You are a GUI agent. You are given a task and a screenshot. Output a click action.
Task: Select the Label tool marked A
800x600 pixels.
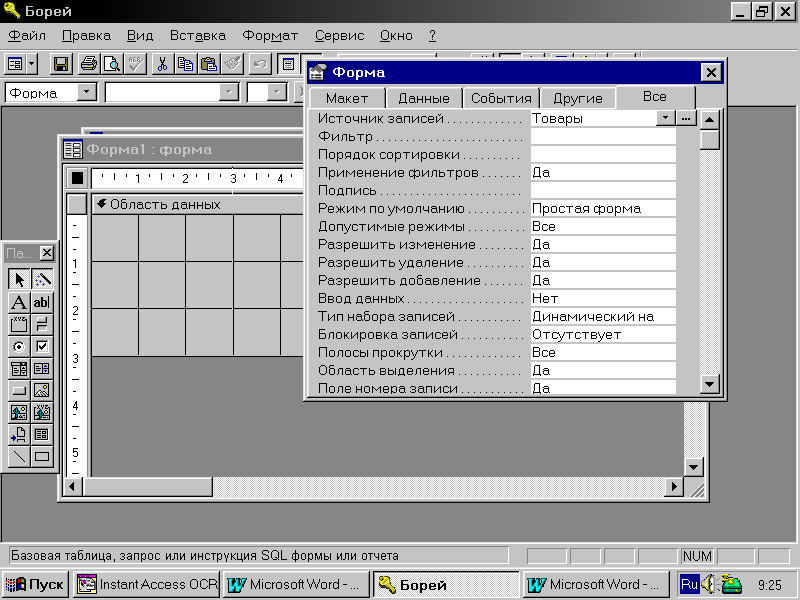pos(19,302)
